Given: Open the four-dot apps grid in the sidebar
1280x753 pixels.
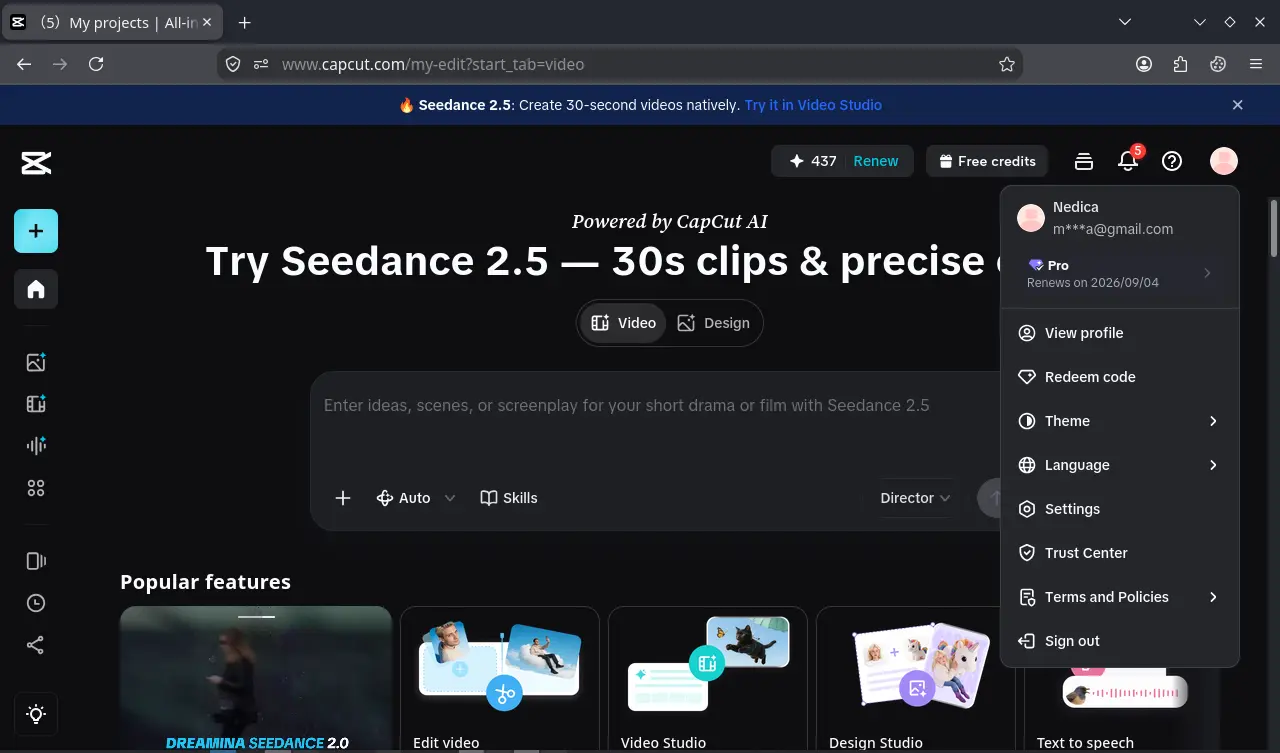Looking at the screenshot, I should pyautogui.click(x=36, y=488).
